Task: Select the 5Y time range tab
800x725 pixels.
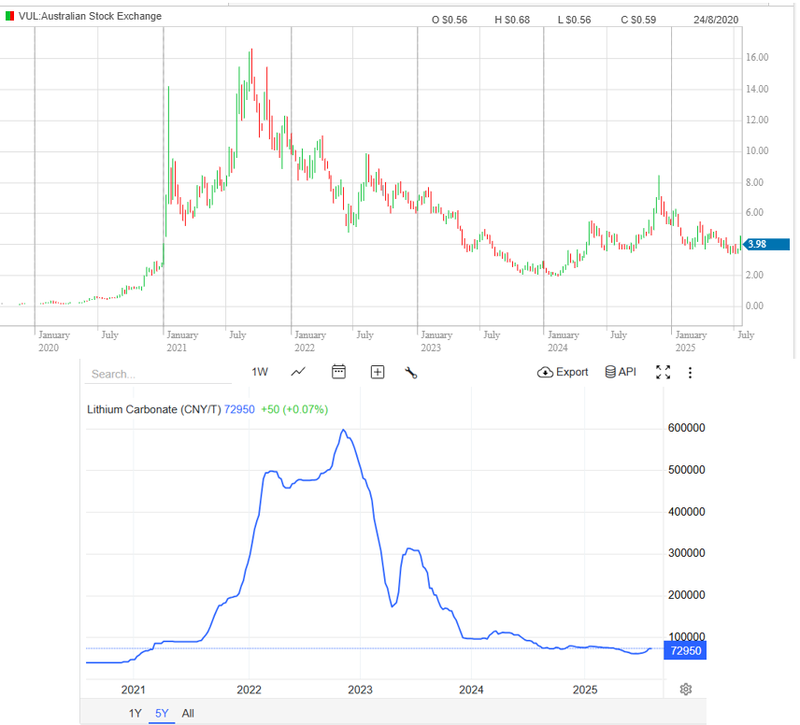Action: tap(162, 713)
